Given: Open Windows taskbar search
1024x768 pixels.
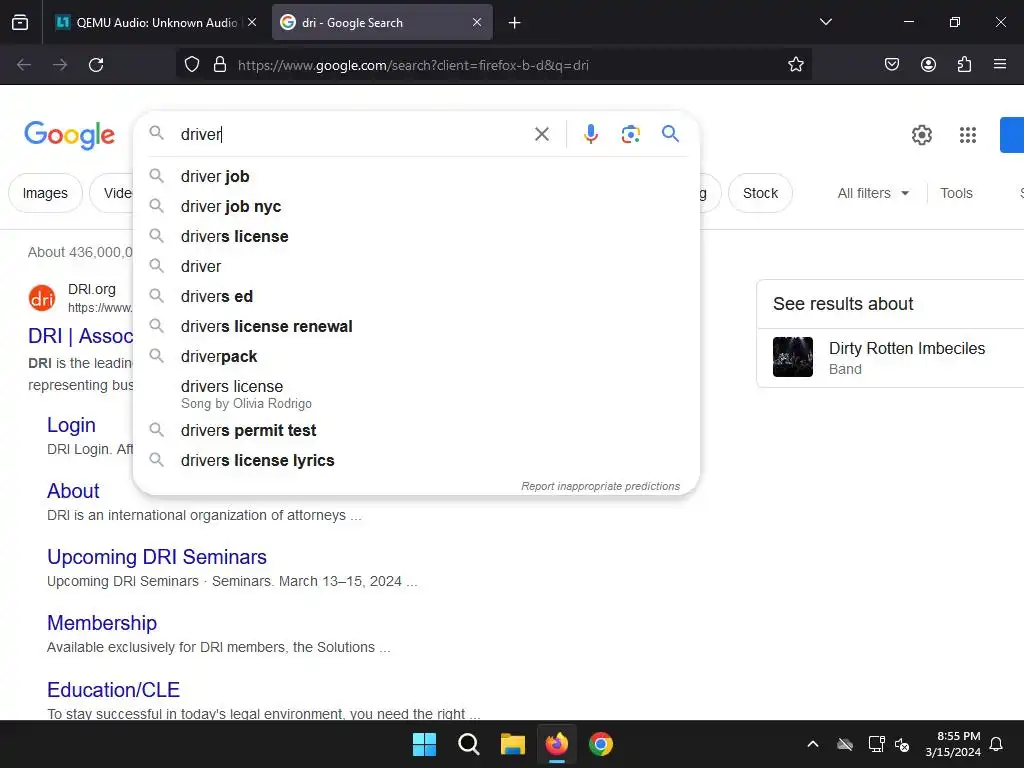Looking at the screenshot, I should 469,744.
